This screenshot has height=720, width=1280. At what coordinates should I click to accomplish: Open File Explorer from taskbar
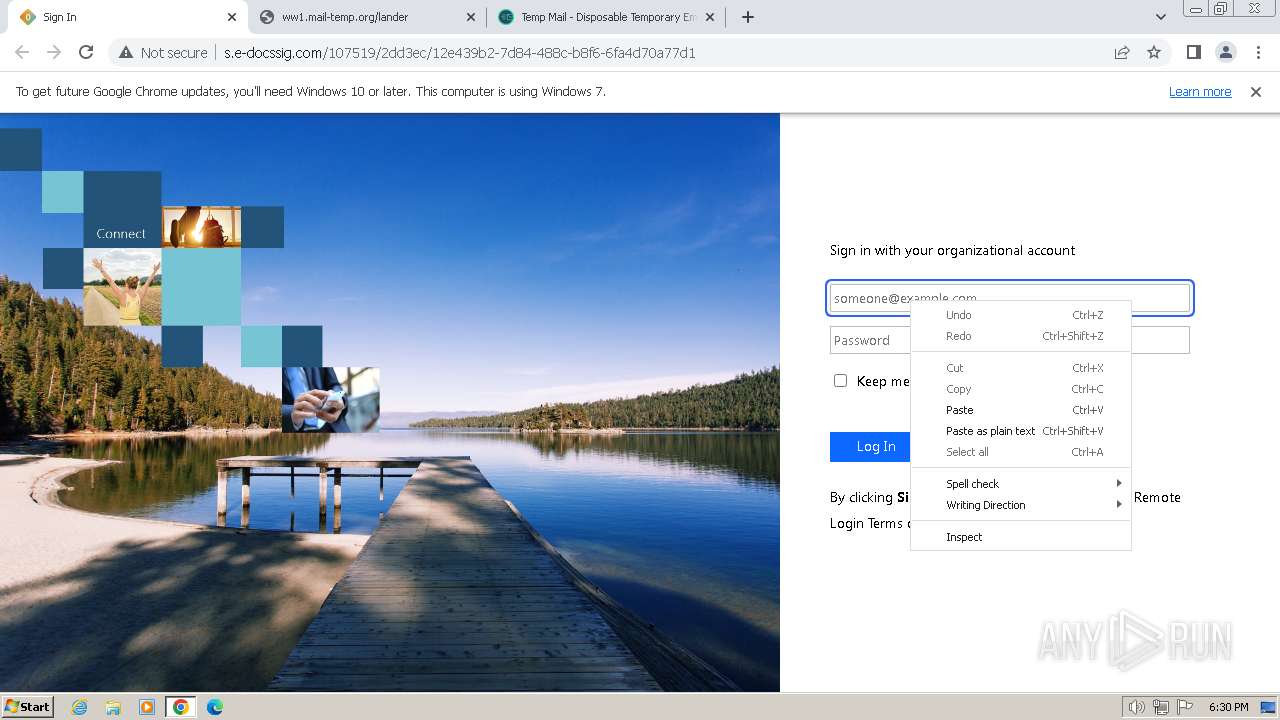coord(113,707)
